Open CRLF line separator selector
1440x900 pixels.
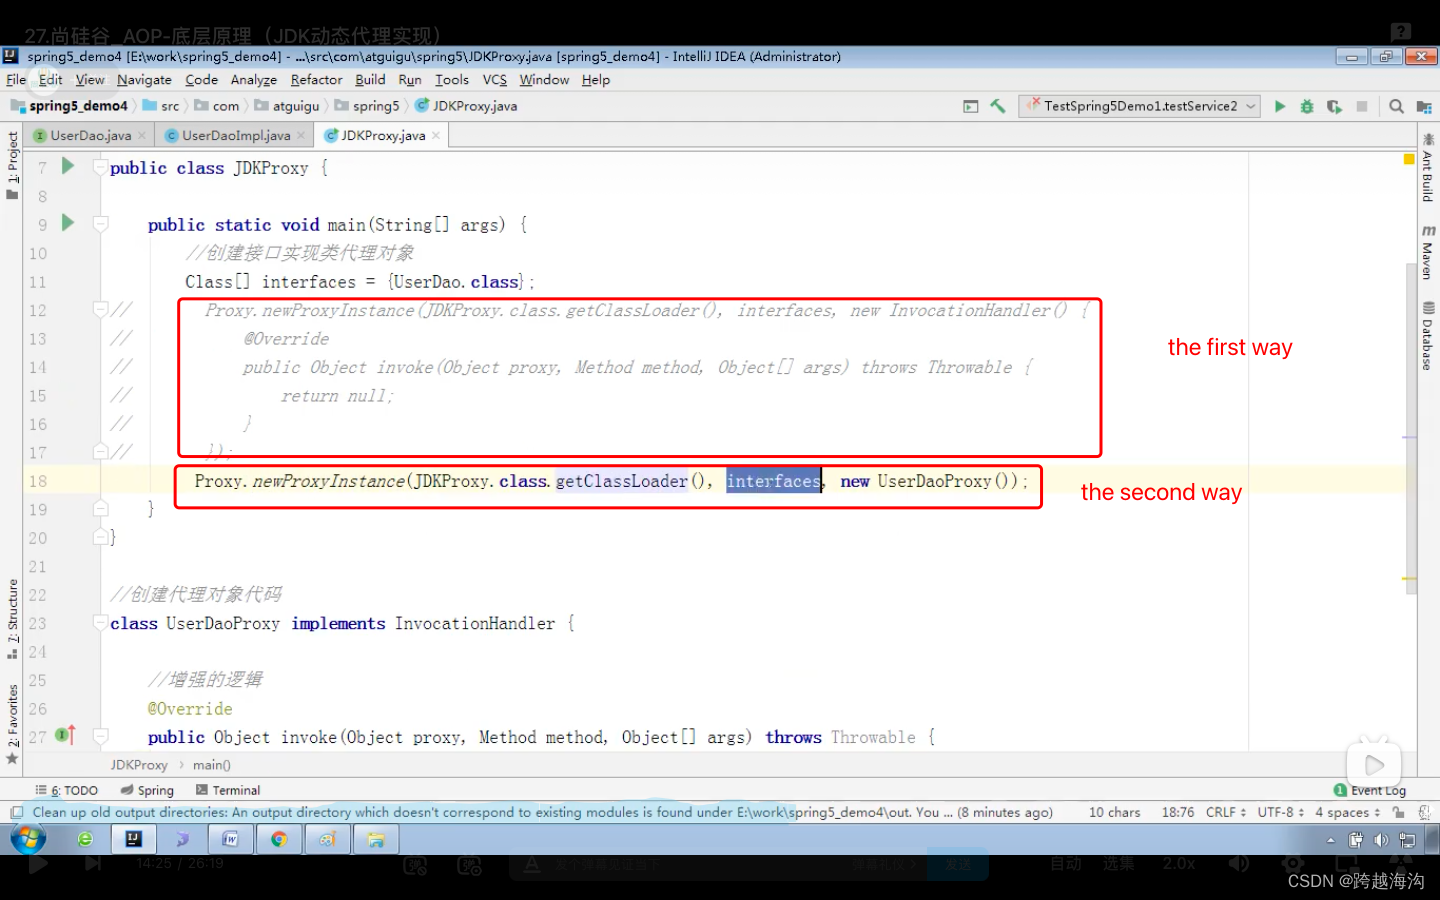[x=1226, y=812]
